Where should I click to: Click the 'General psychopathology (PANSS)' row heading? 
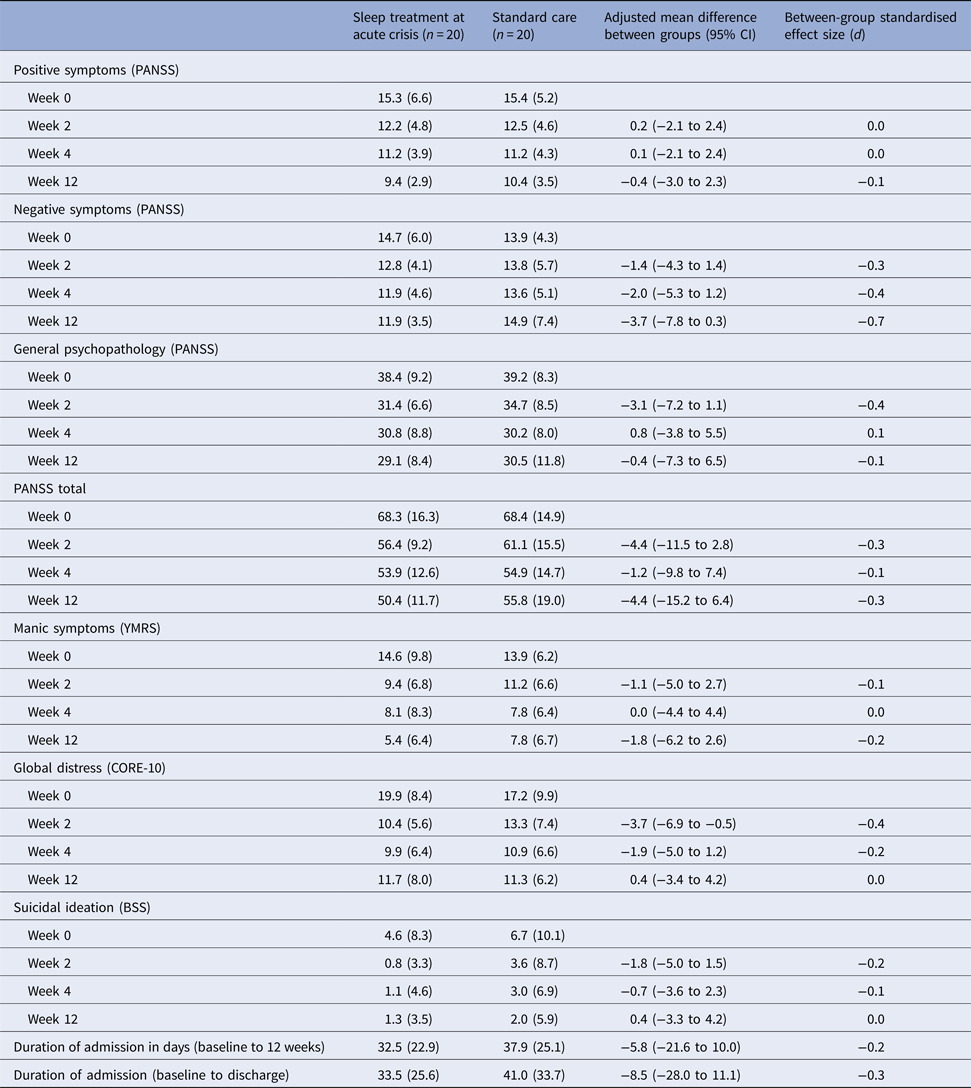[x=116, y=349]
